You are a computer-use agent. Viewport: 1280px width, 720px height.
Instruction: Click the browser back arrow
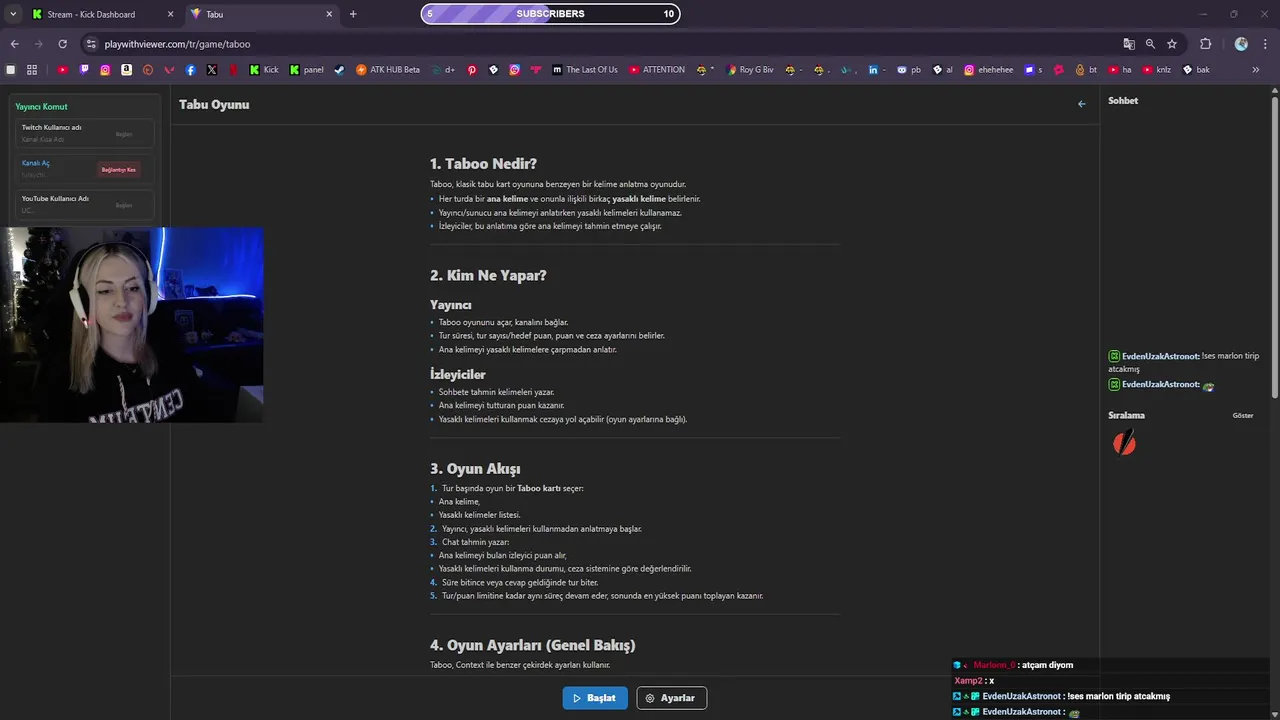(x=14, y=44)
